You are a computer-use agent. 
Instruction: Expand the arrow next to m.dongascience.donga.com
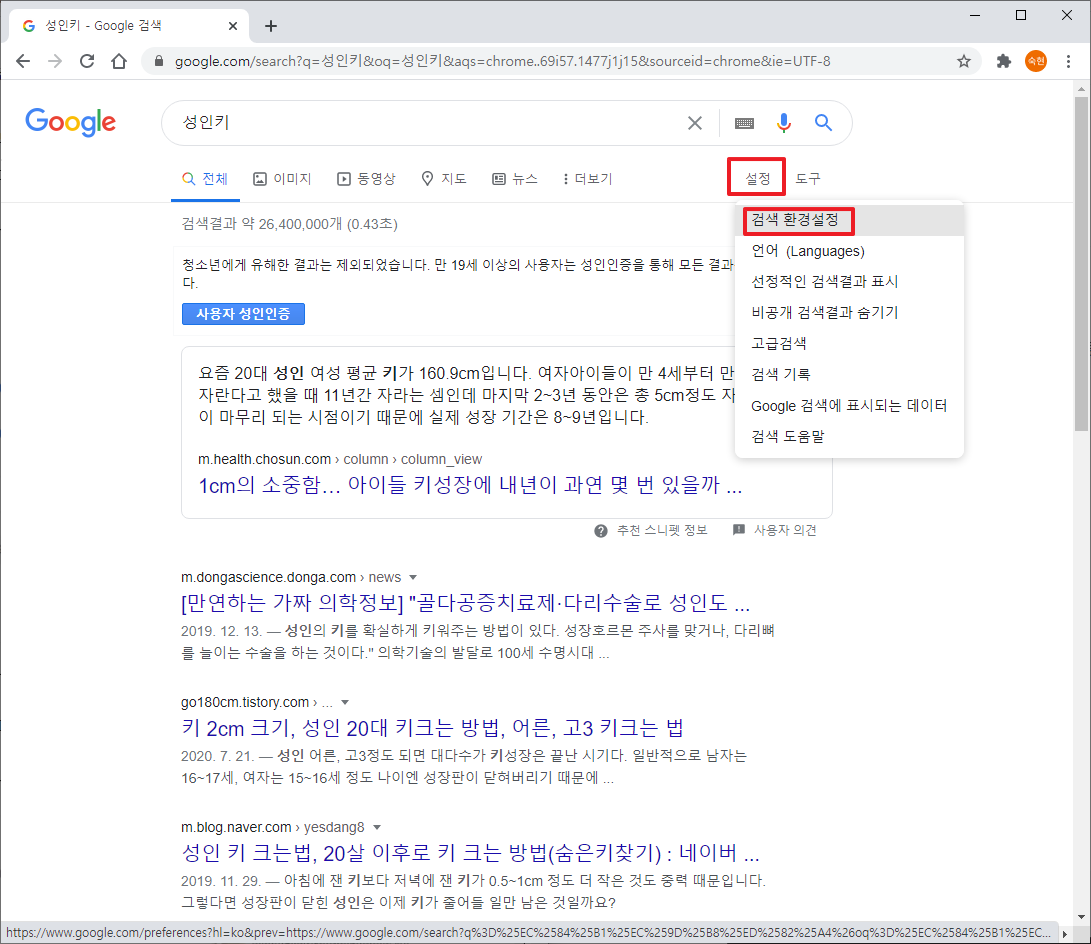point(413,577)
